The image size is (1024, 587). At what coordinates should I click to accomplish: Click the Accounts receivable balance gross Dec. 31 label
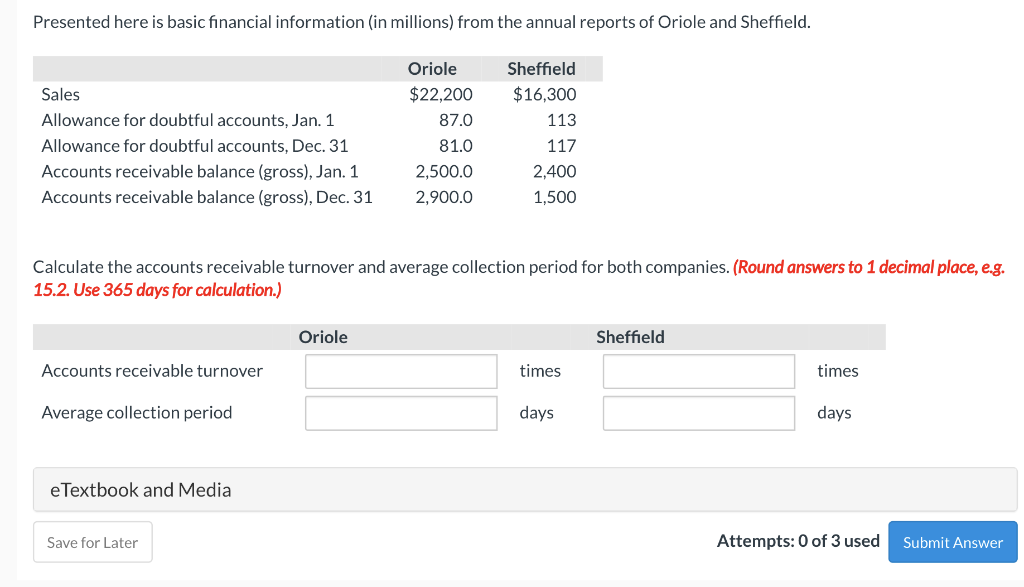[x=206, y=196]
